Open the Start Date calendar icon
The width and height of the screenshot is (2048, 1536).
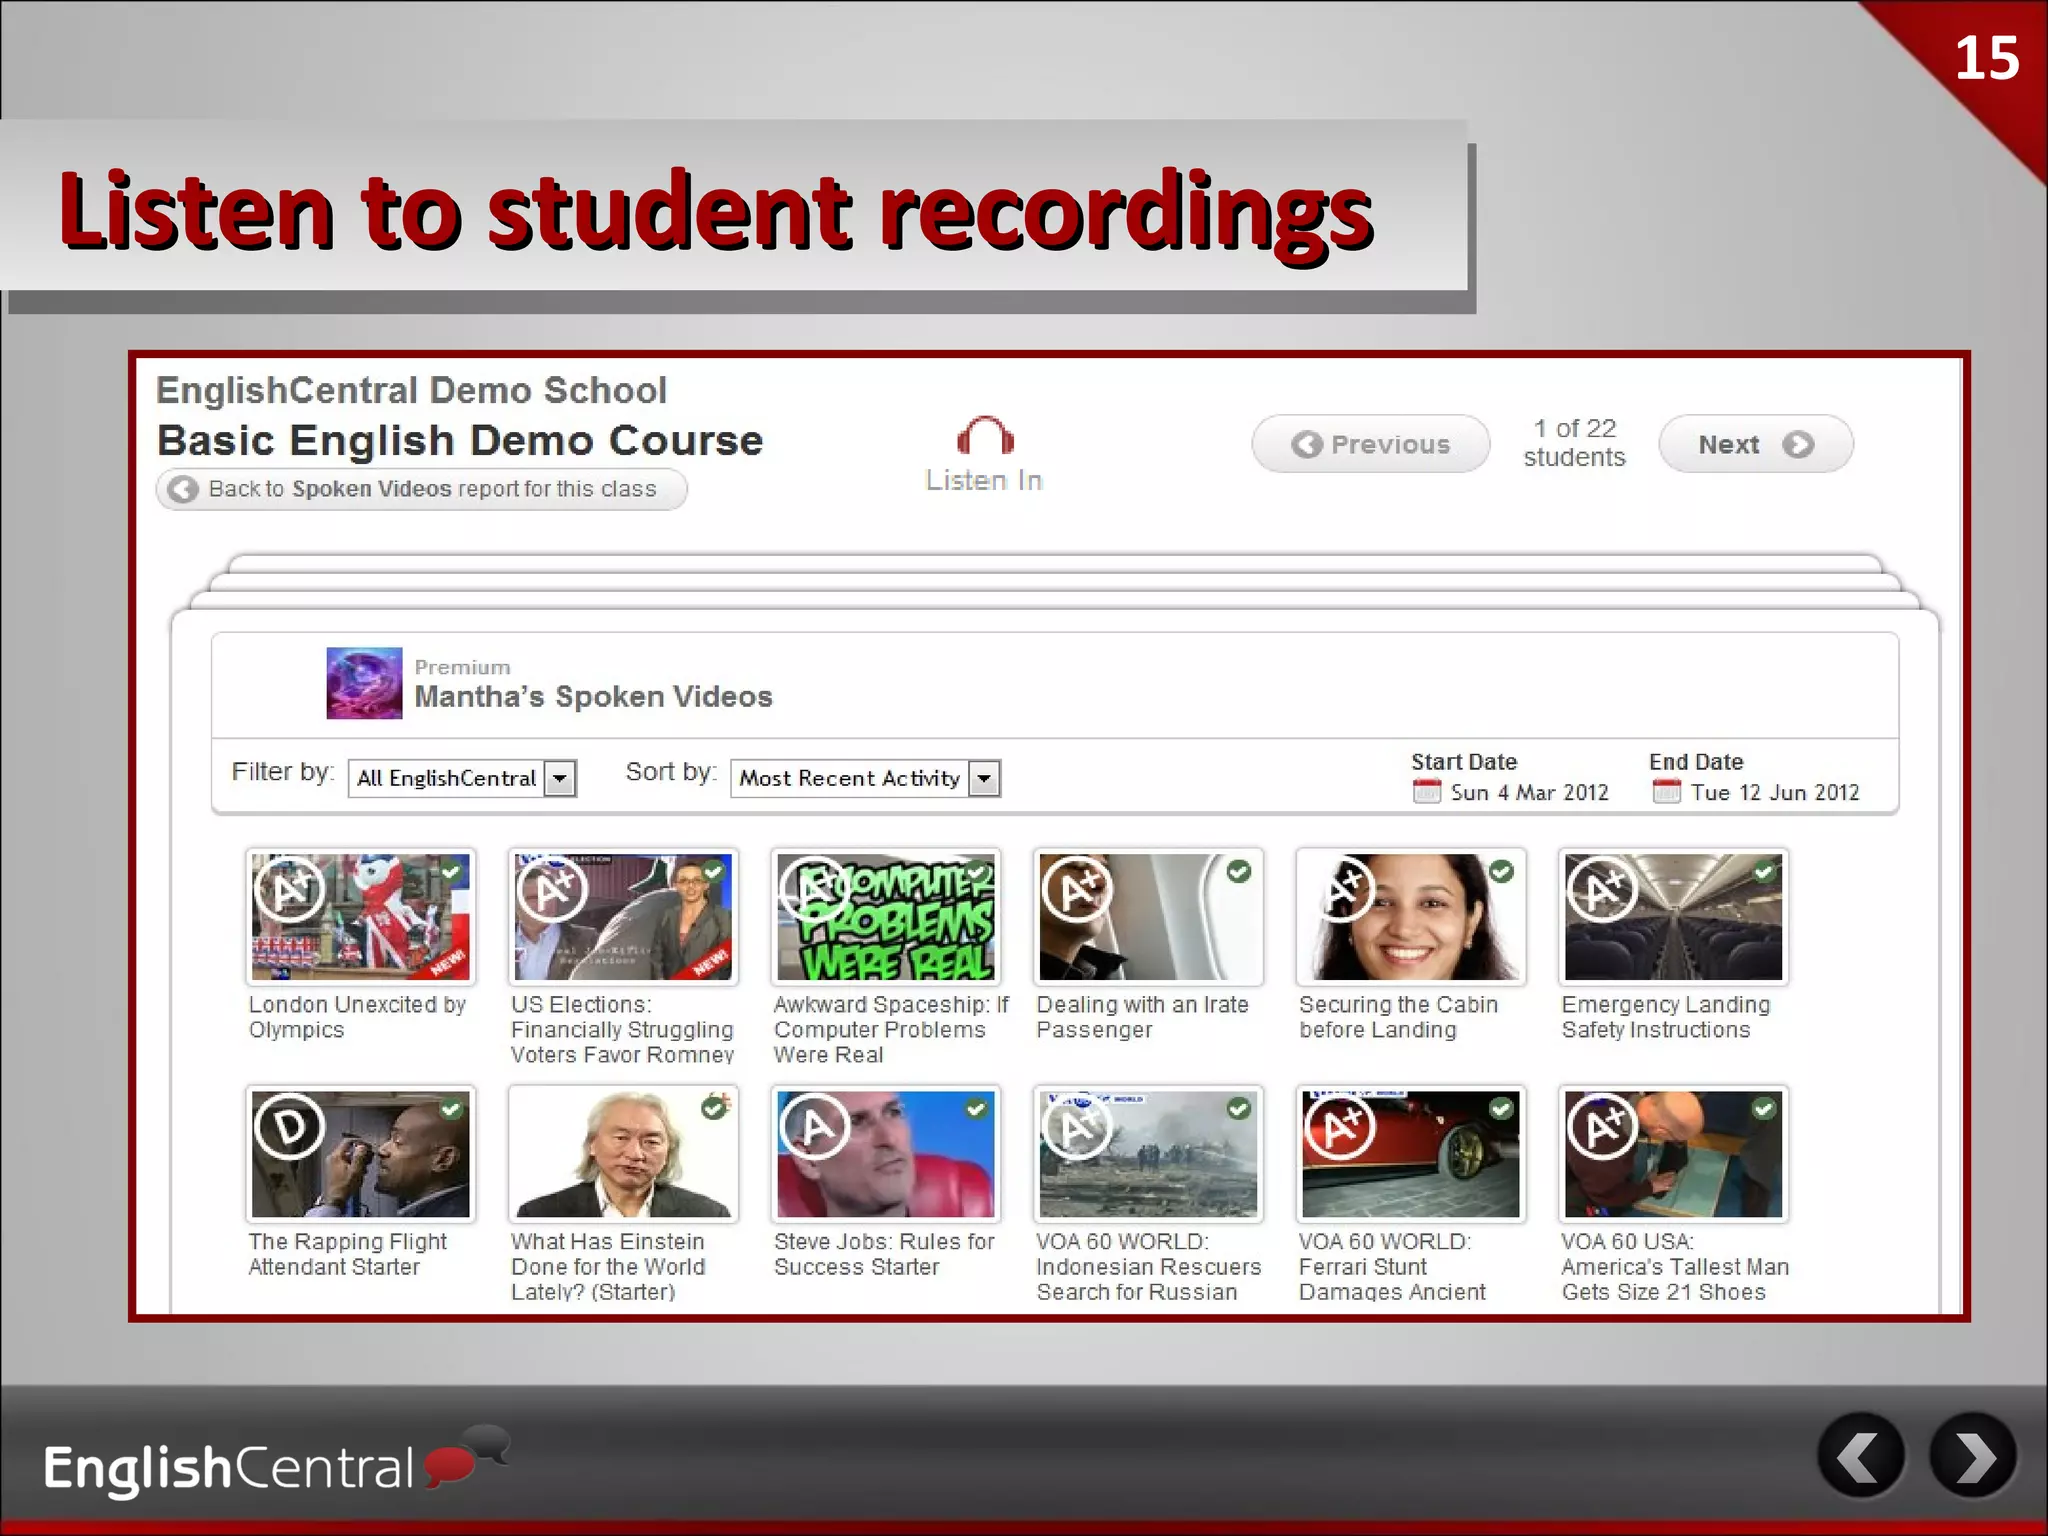coord(1427,792)
